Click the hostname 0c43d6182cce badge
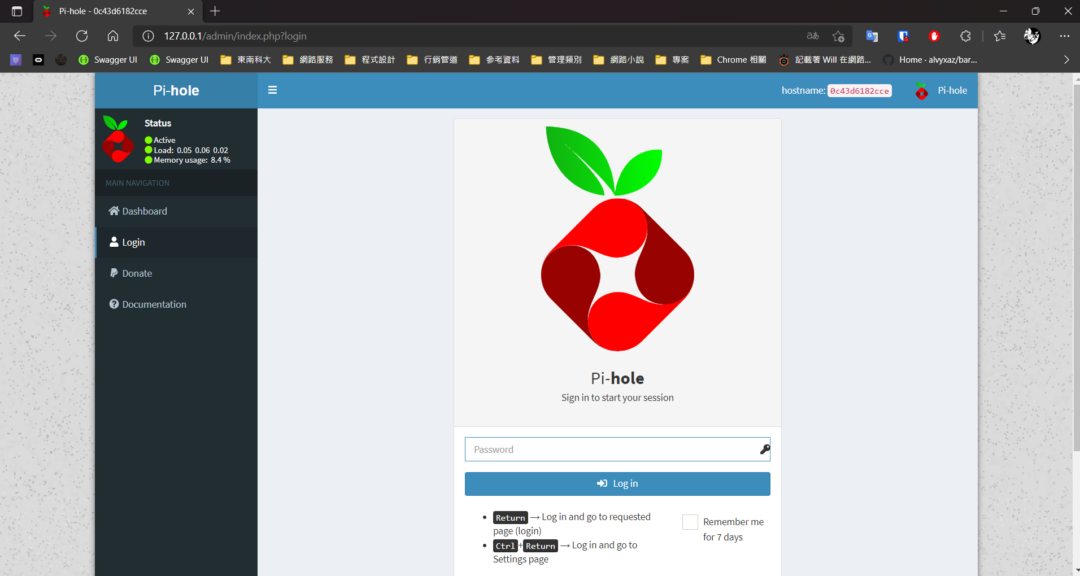1080x576 pixels. [x=860, y=91]
